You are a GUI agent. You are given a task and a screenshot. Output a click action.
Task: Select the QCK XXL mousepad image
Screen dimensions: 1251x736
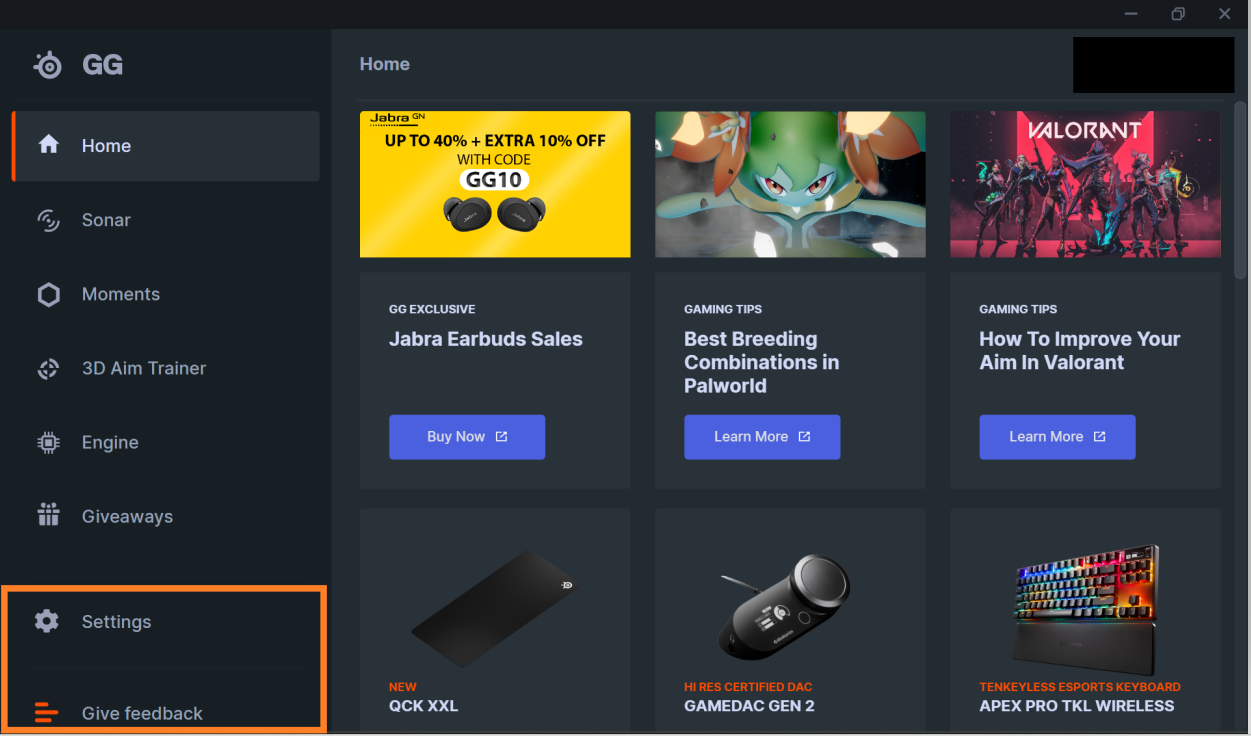pos(495,609)
